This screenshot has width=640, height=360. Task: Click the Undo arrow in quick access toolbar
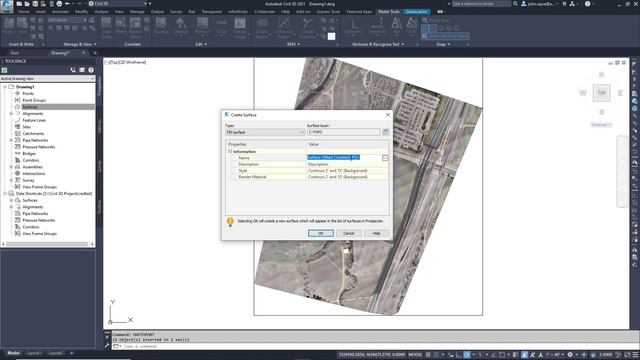pyautogui.click(x=68, y=4)
